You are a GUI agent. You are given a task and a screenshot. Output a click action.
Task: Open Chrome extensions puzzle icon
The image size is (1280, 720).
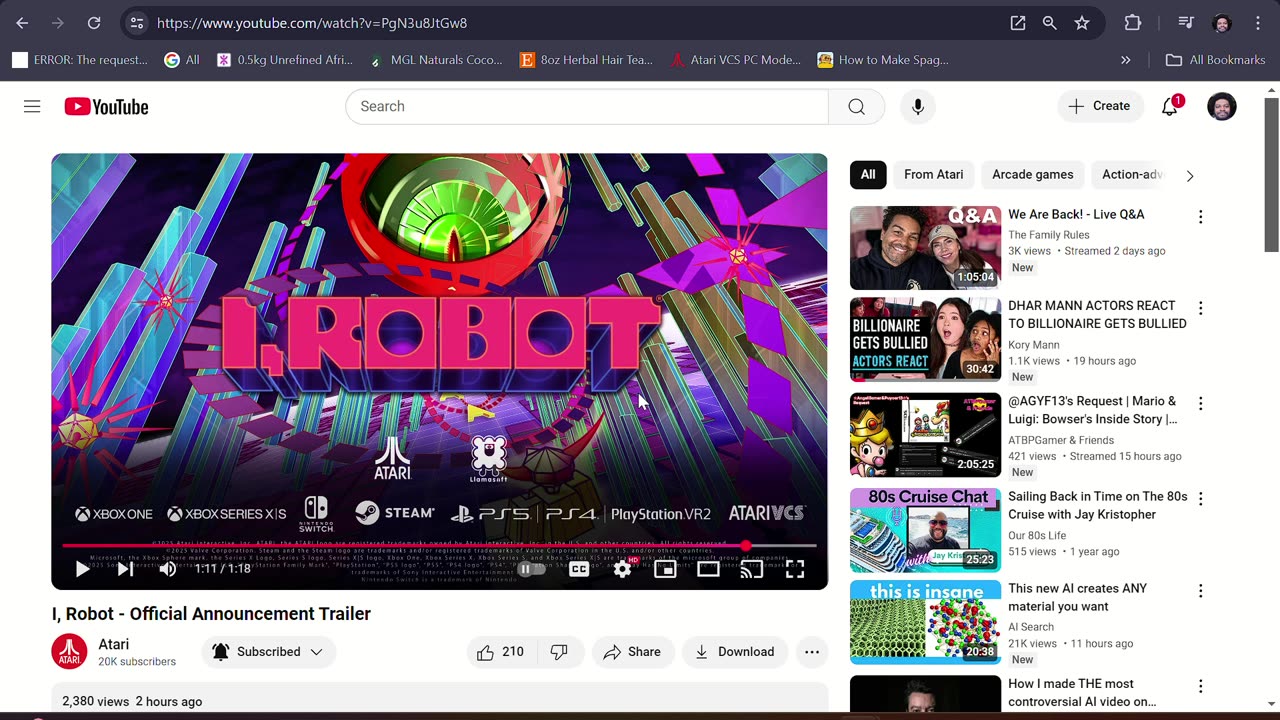(x=1133, y=23)
